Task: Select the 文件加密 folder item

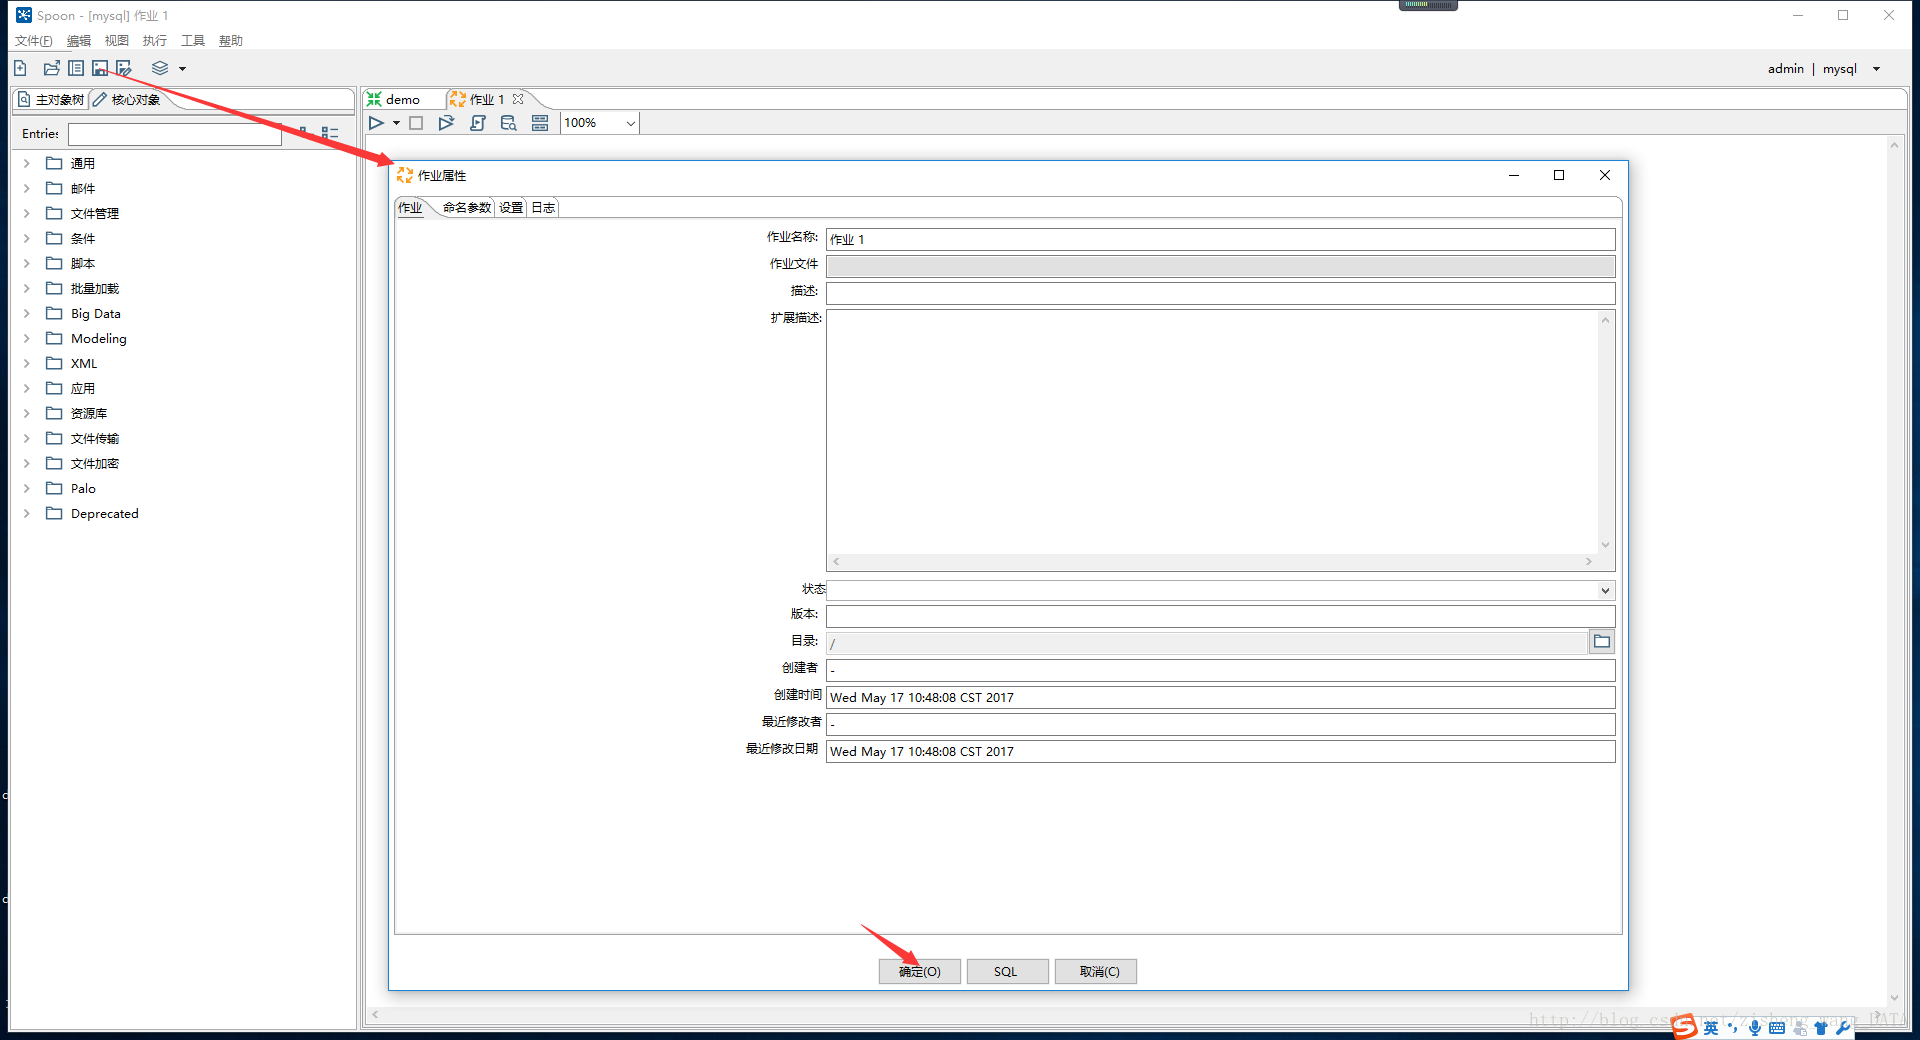Action: click(x=95, y=463)
